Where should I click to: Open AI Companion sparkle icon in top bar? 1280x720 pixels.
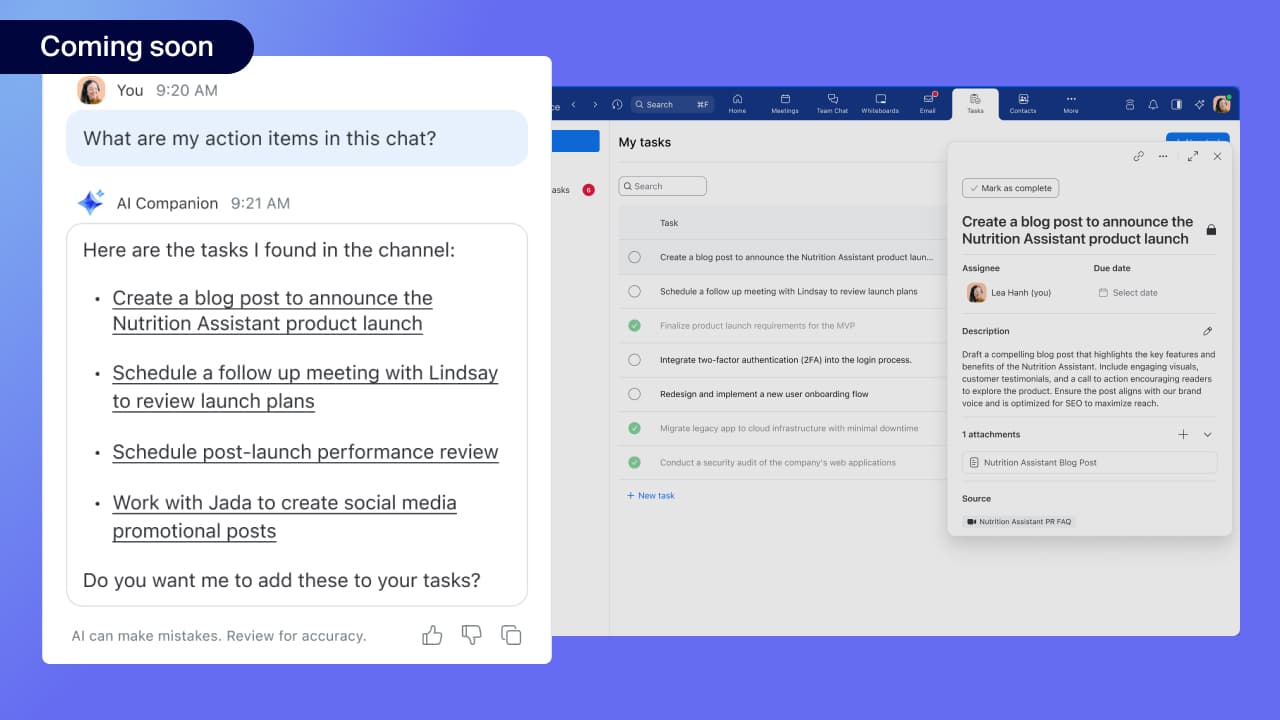coord(1199,104)
